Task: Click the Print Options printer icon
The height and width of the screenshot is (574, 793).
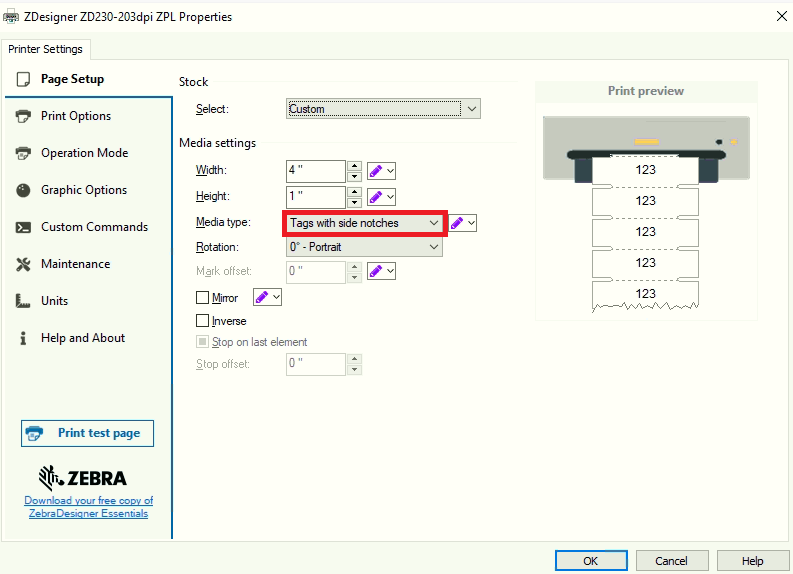Action: coord(23,116)
